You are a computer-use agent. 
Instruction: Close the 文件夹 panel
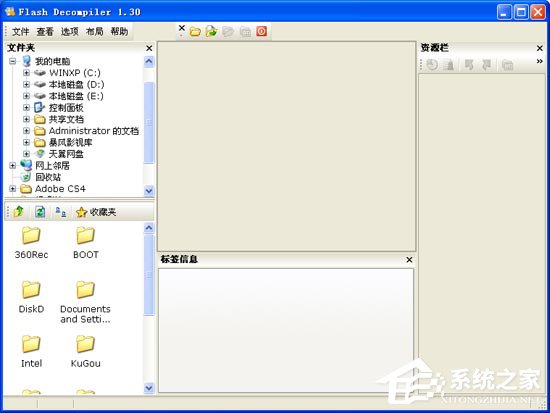coord(149,48)
